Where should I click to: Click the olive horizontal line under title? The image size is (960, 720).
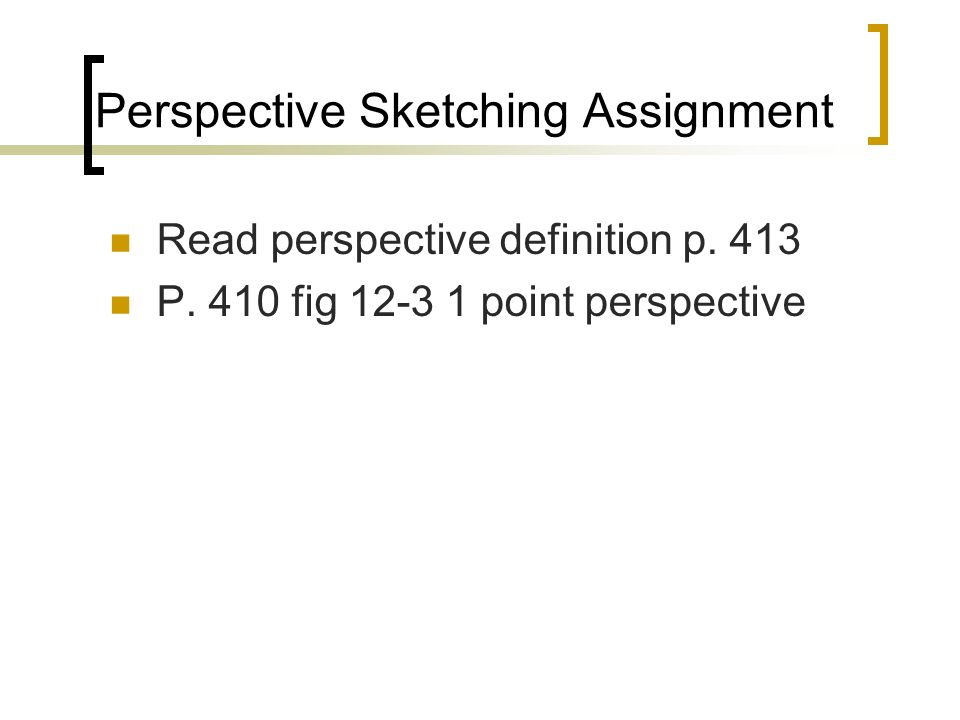click(x=429, y=150)
